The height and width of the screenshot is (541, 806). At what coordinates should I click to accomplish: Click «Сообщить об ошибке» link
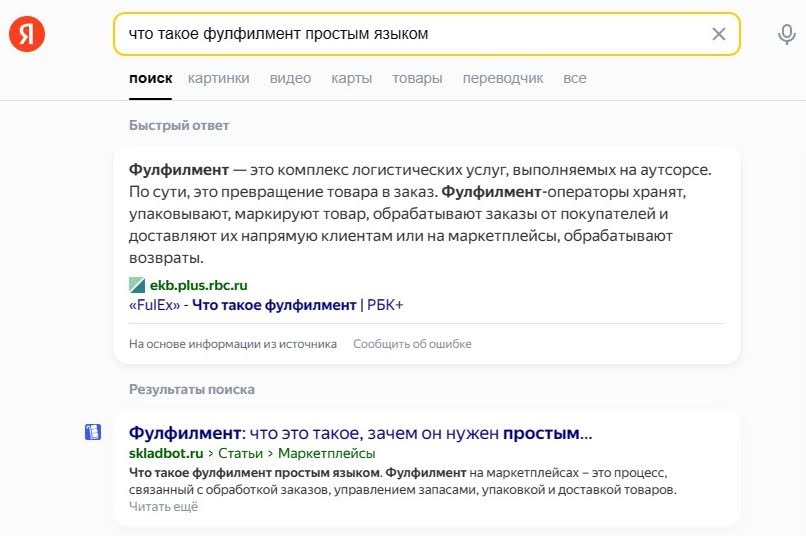[x=412, y=344]
